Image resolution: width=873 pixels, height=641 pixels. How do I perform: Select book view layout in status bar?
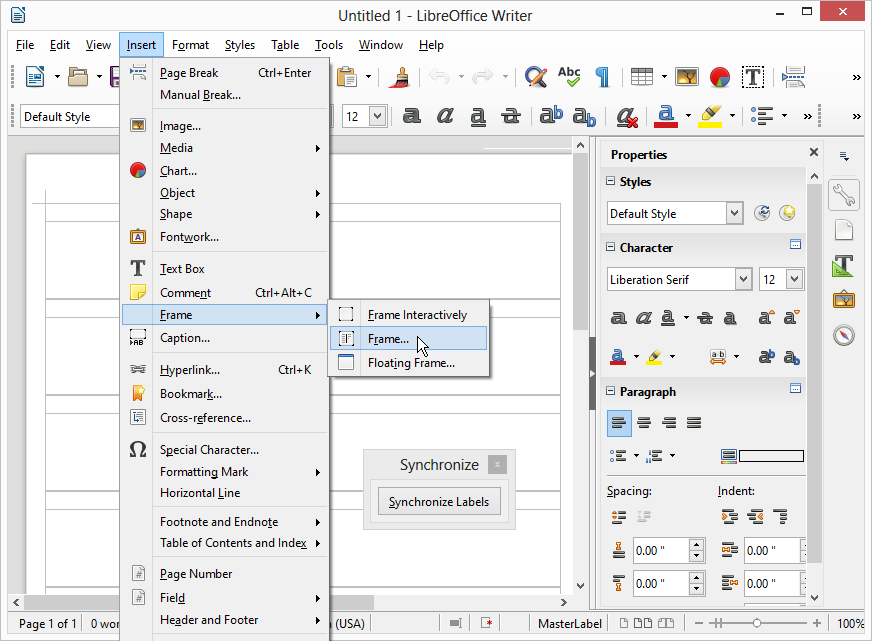[x=666, y=623]
